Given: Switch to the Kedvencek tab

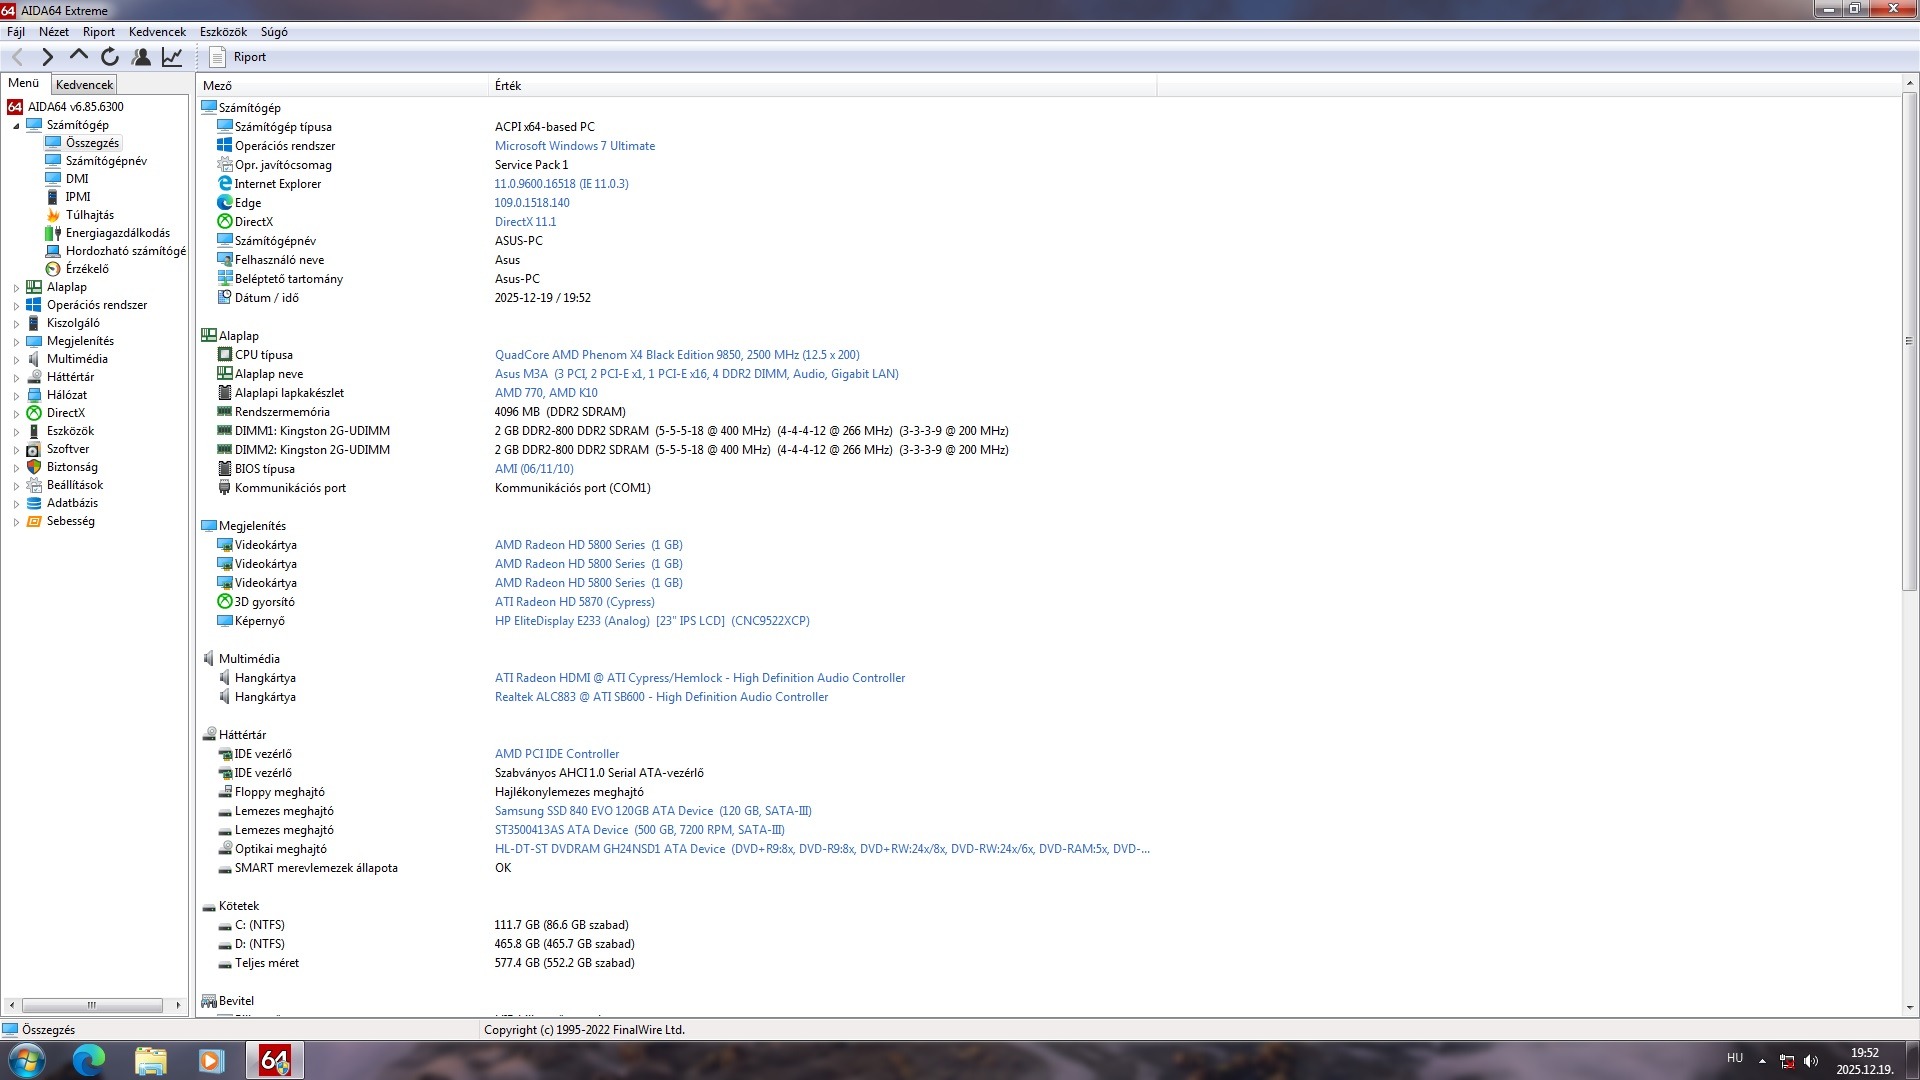Looking at the screenshot, I should click(84, 85).
